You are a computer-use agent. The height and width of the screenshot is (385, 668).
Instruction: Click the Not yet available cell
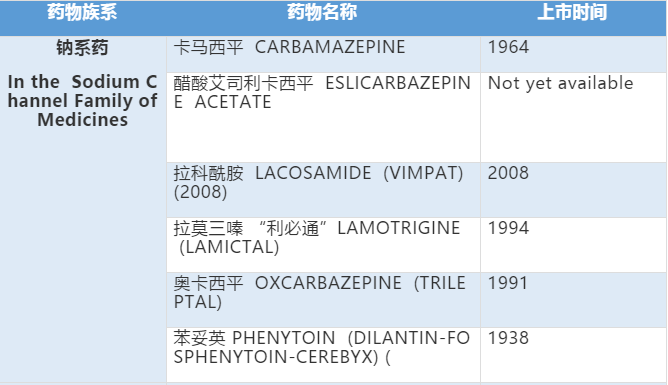[x=573, y=117]
